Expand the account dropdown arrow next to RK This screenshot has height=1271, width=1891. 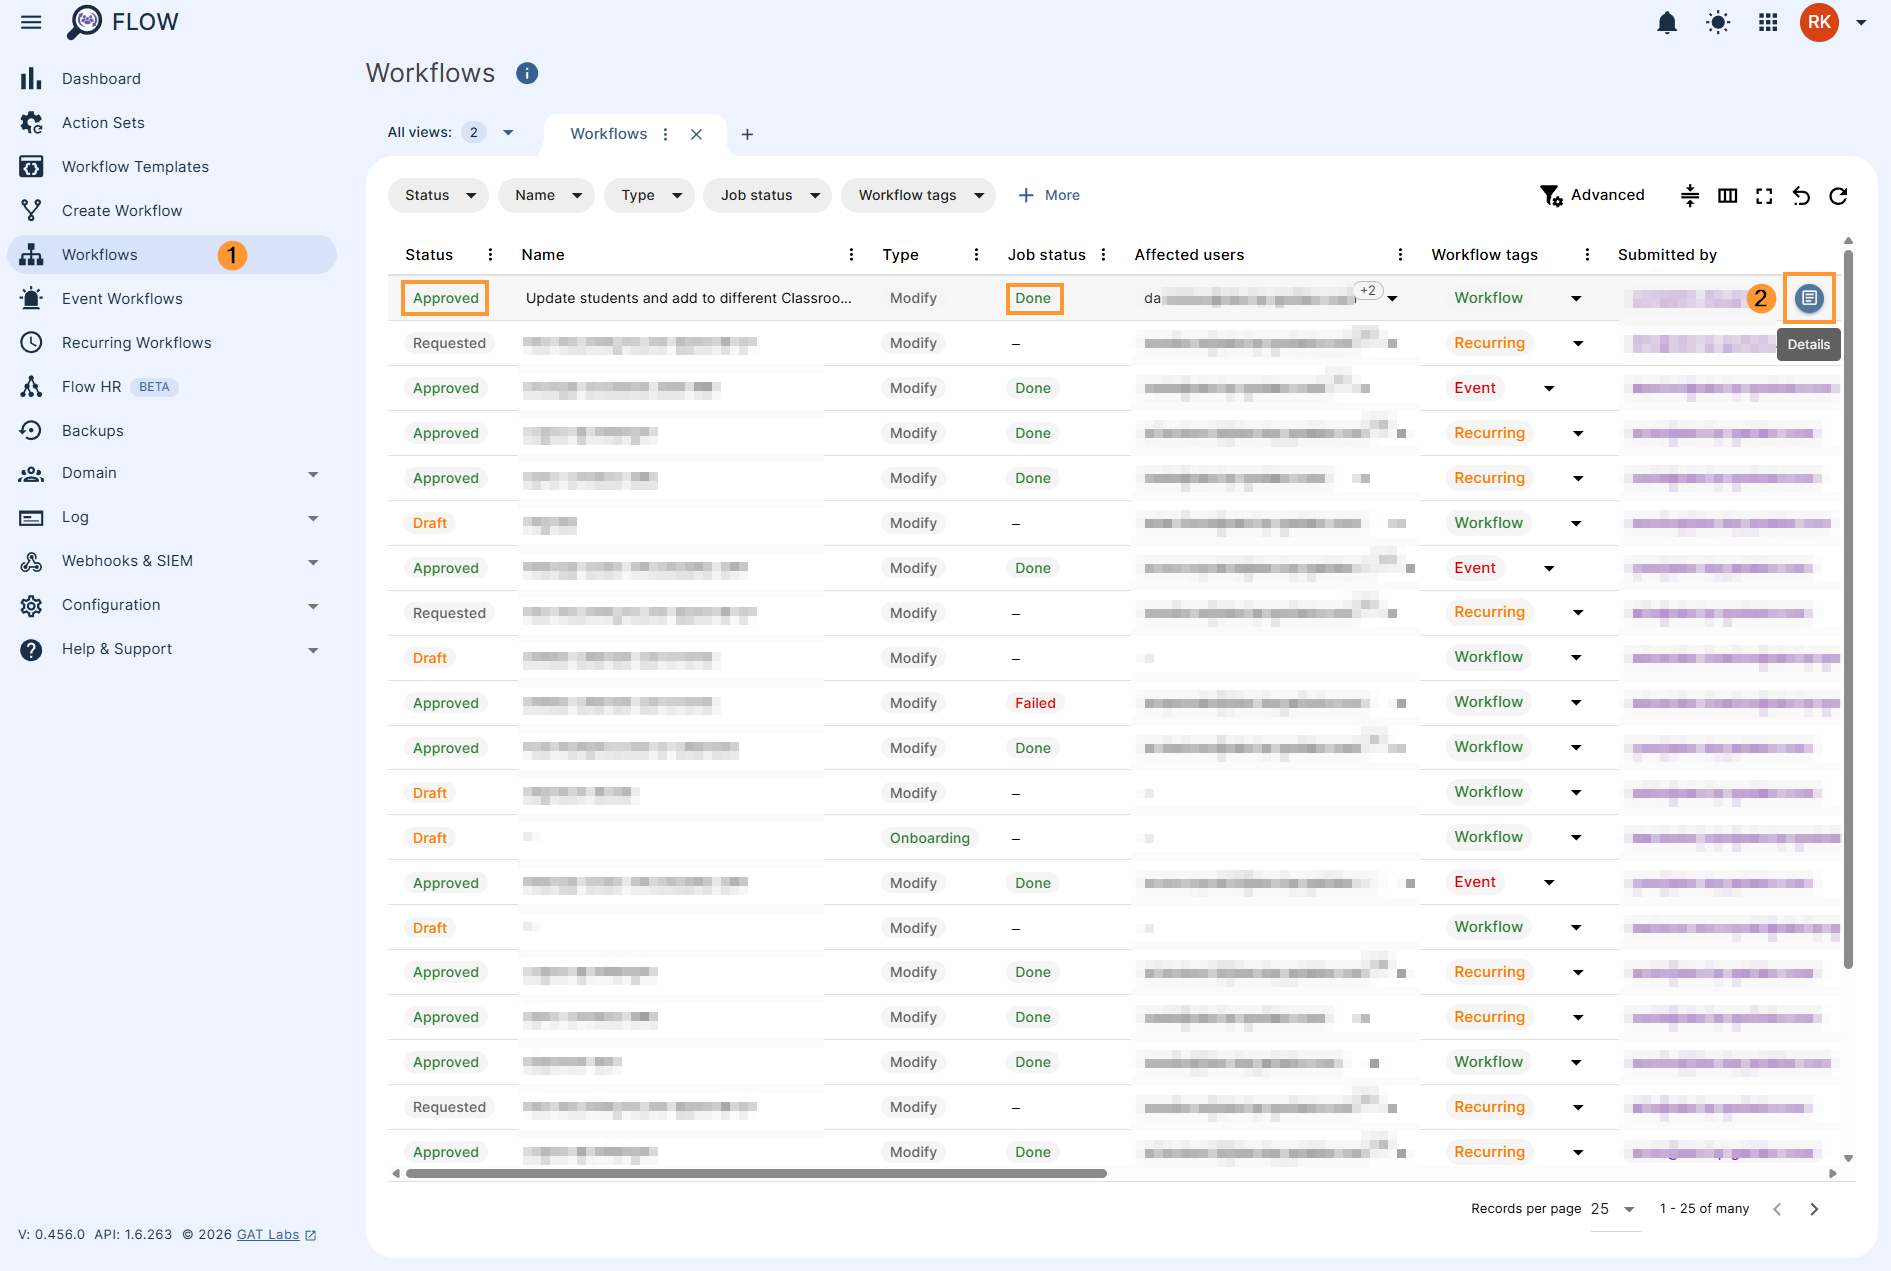click(1861, 22)
